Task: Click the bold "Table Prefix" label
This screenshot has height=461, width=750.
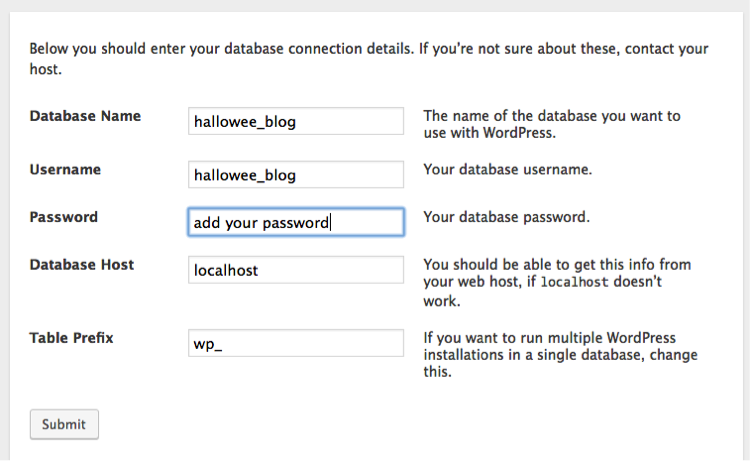Action: [72, 338]
